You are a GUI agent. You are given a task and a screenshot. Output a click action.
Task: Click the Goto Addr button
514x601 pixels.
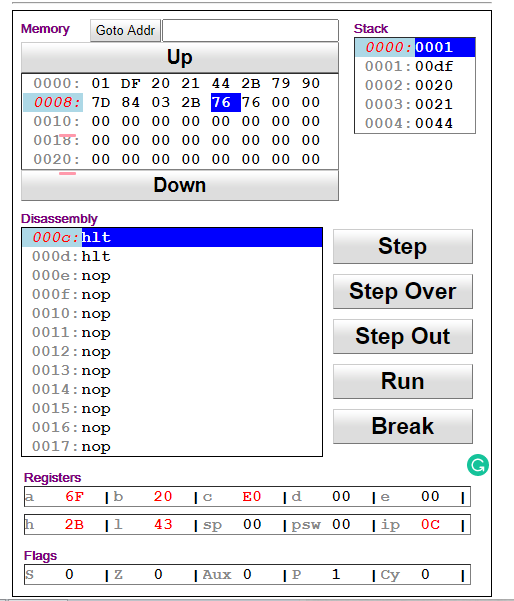125,30
